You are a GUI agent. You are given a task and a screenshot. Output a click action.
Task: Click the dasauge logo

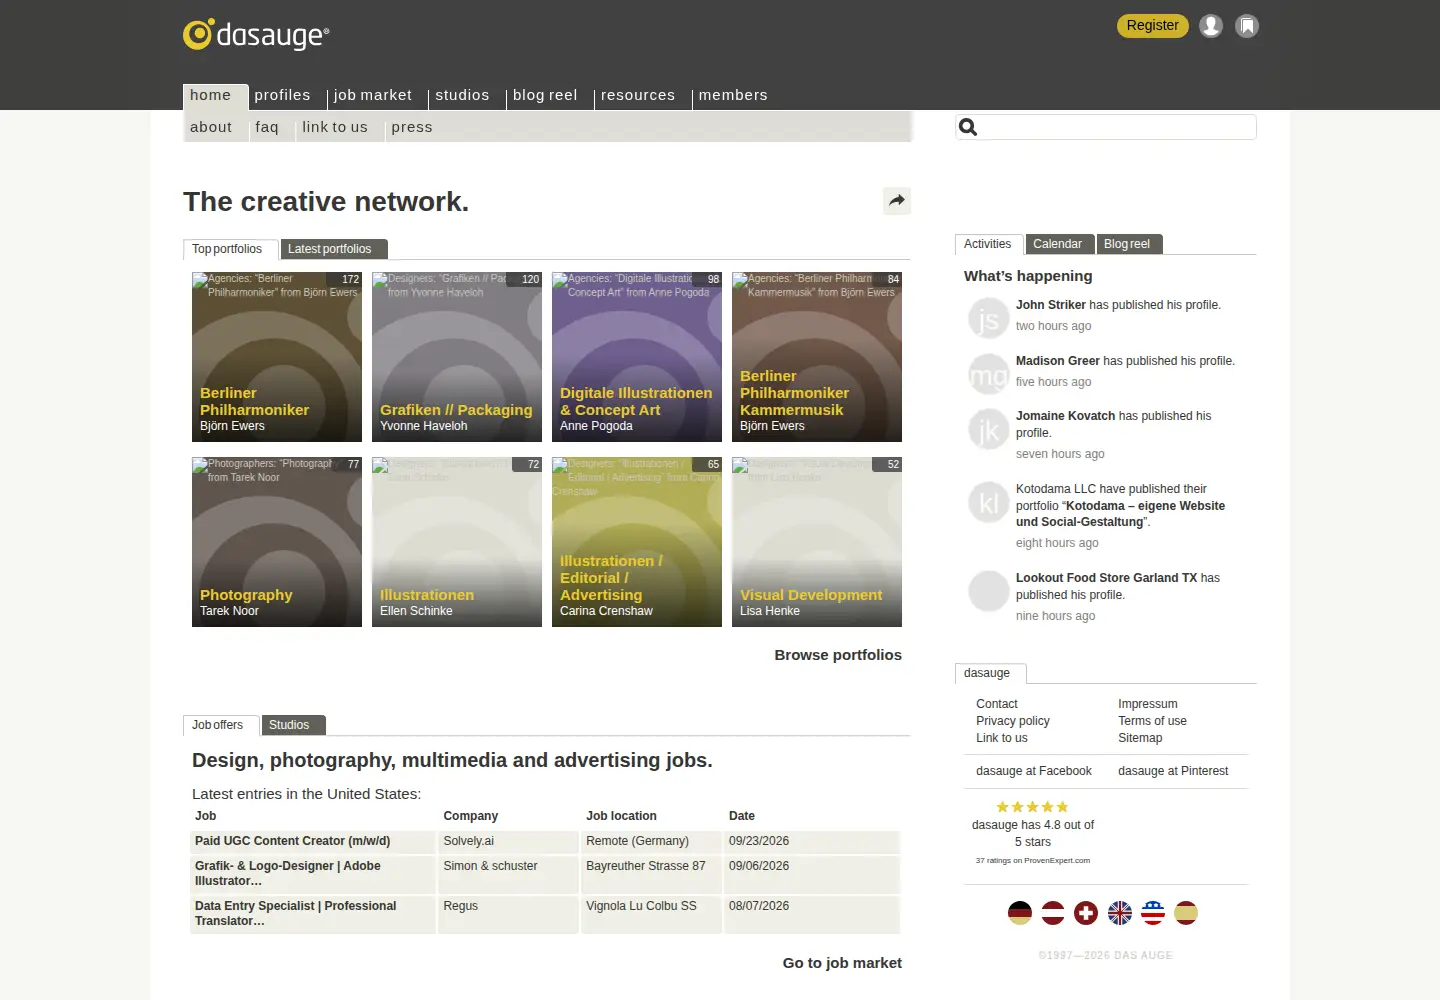click(256, 34)
